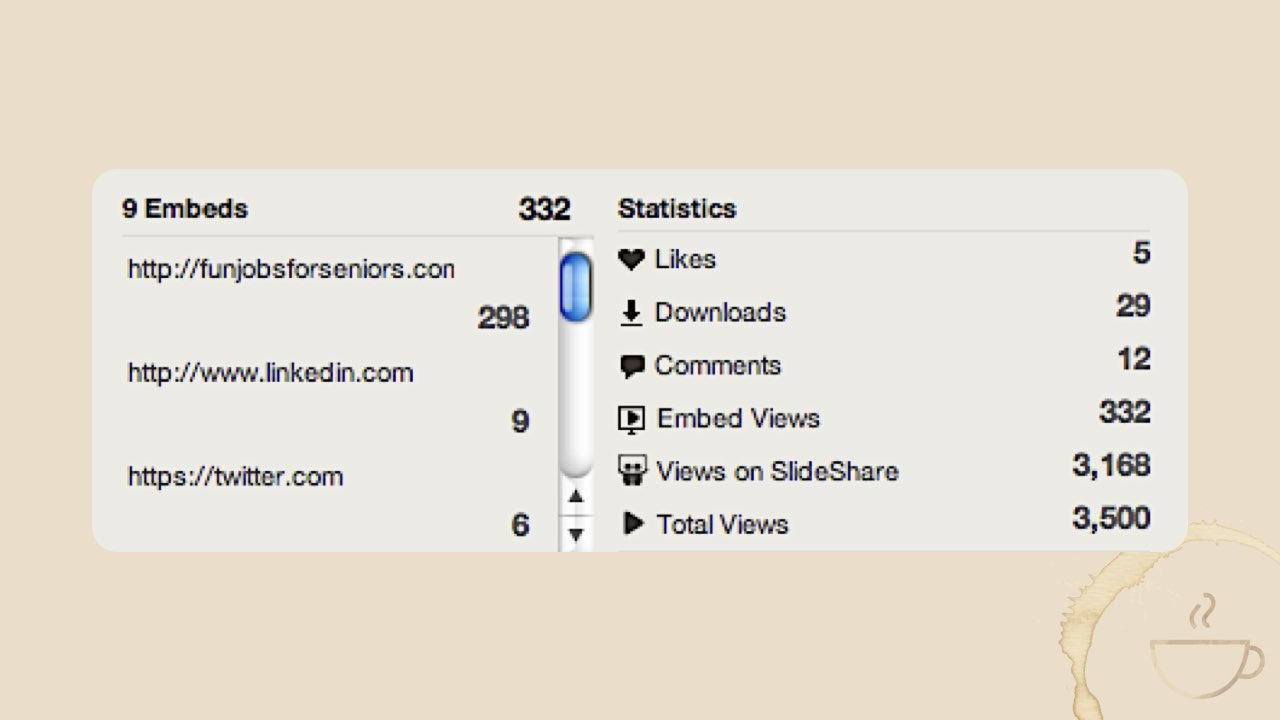The height and width of the screenshot is (720, 1280).
Task: Select the 9 Embeds heading
Action: [185, 209]
